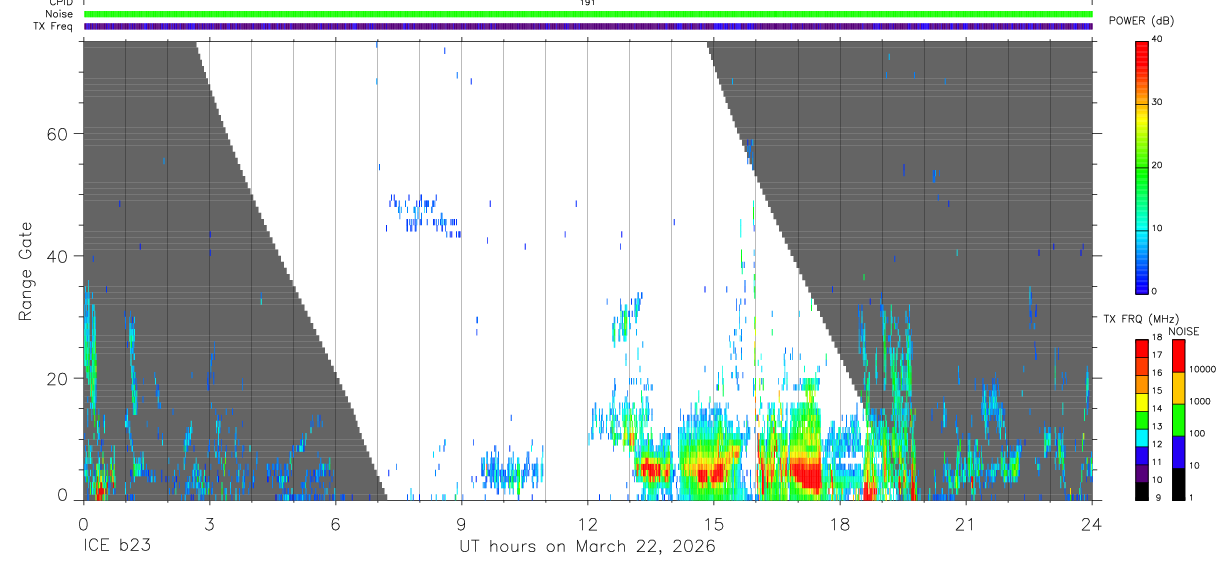Click the 30 label on the POWER scale

point(1159,103)
